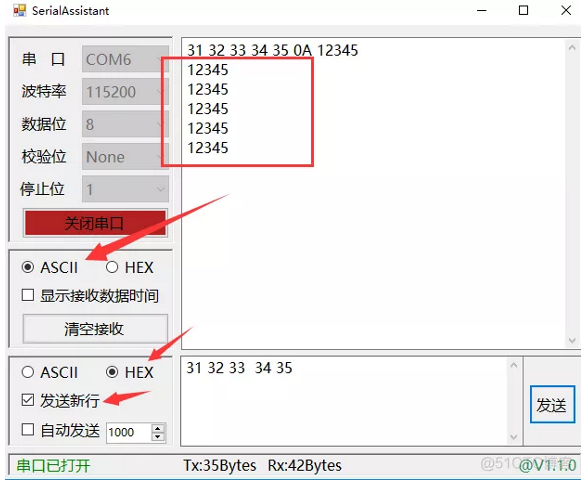
Task: Click send box scrollbar down arrow
Action: coord(514,437)
